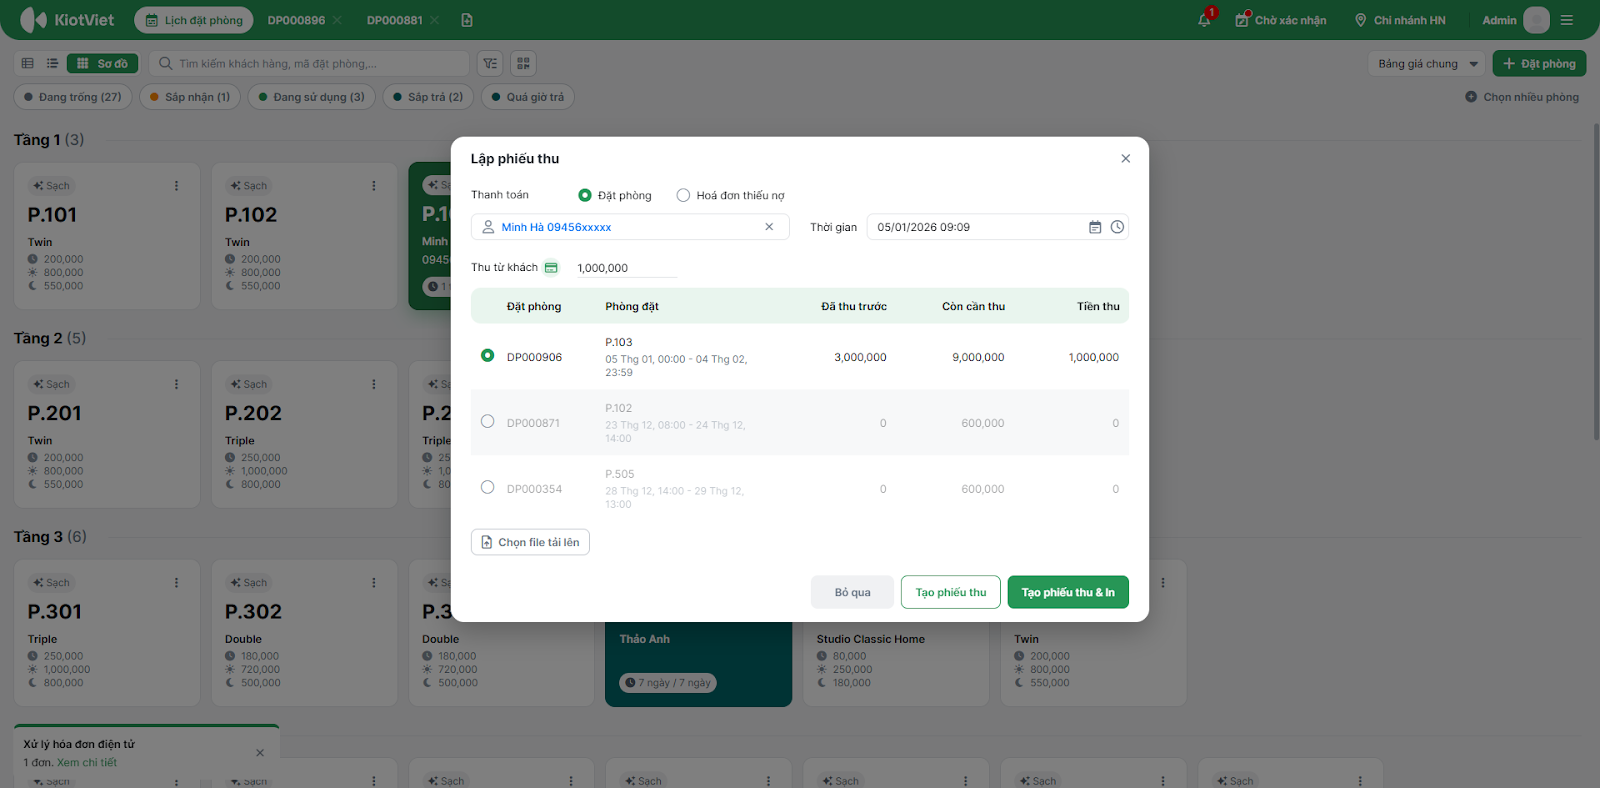Toggle the Đang sử dụng (3) filter
This screenshot has height=788, width=1600.
pyautogui.click(x=312, y=97)
